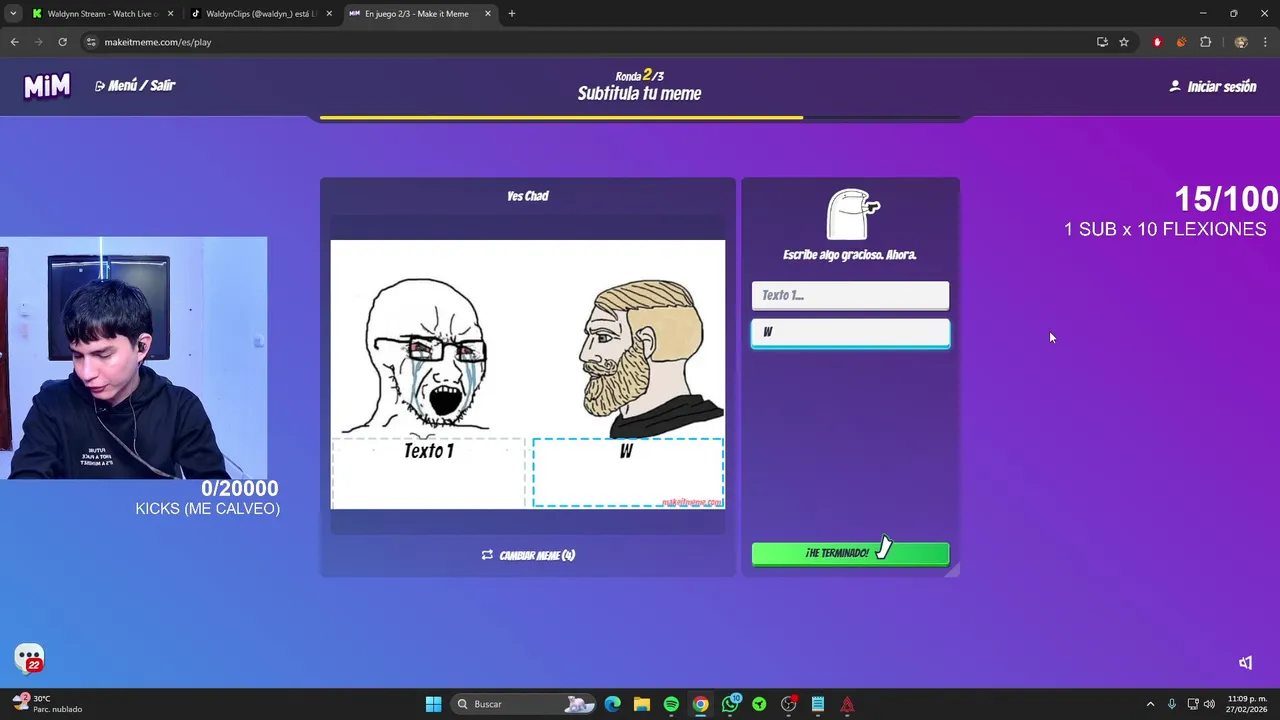Open the green round taskbar app
The height and width of the screenshot is (720, 1280).
(x=759, y=704)
